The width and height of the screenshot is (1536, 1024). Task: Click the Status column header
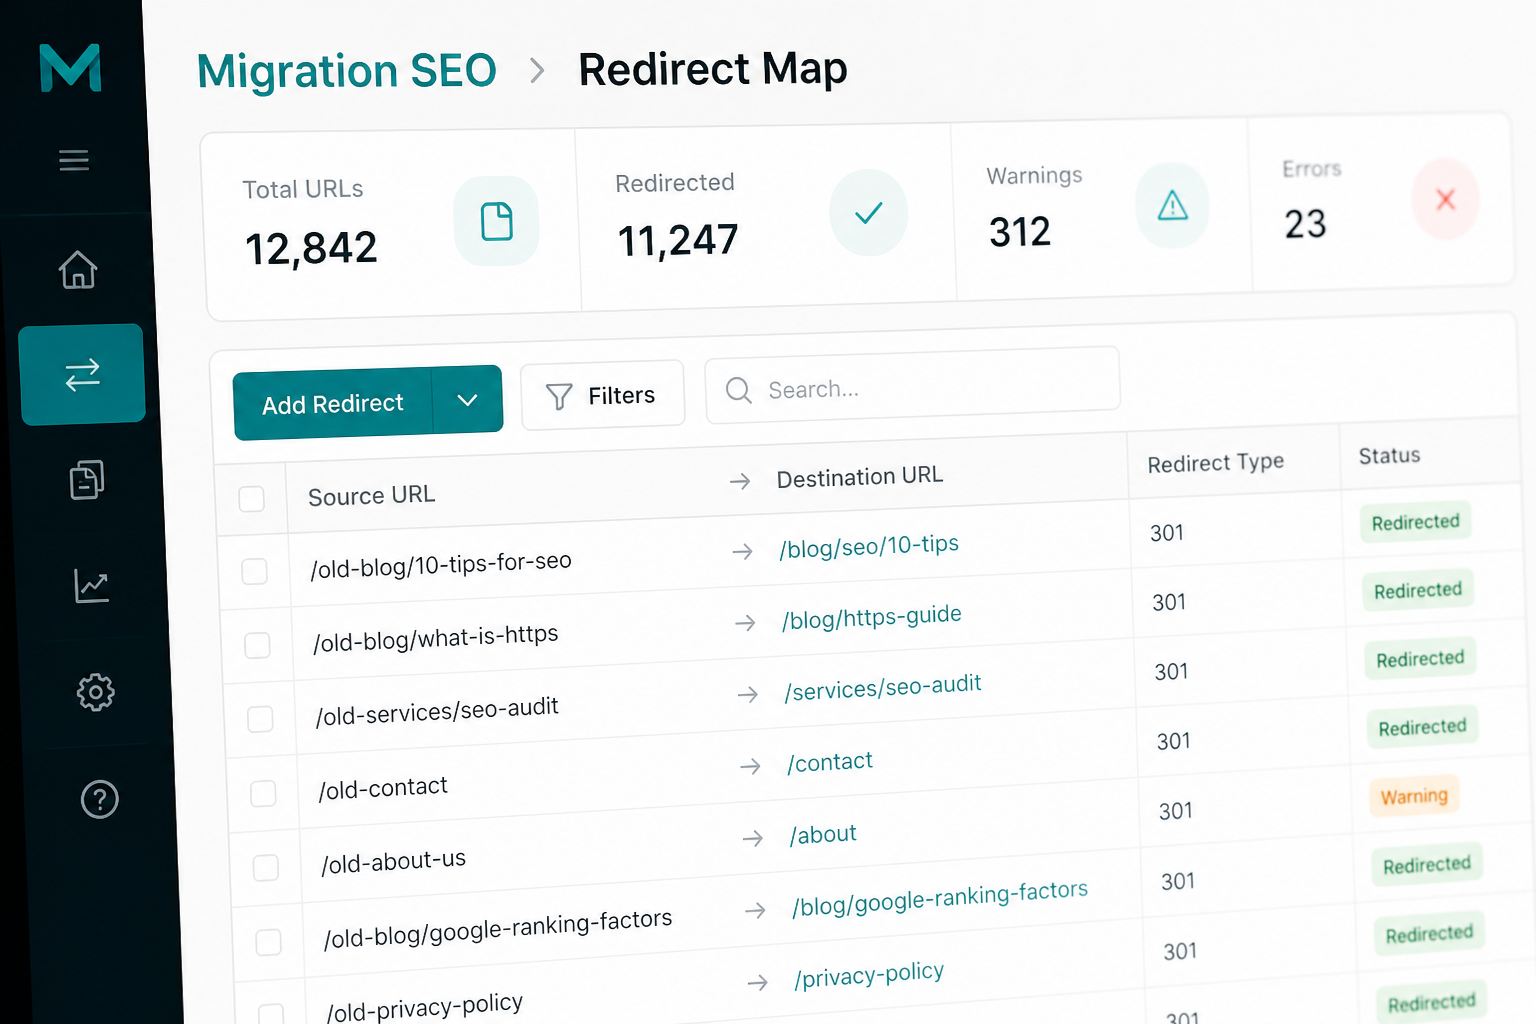pyautogui.click(x=1389, y=456)
